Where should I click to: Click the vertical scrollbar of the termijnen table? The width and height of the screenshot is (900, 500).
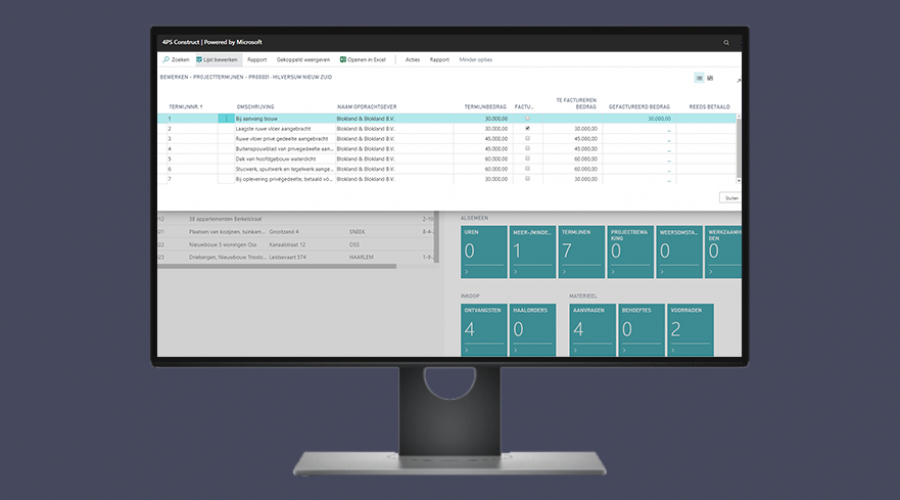click(739, 148)
